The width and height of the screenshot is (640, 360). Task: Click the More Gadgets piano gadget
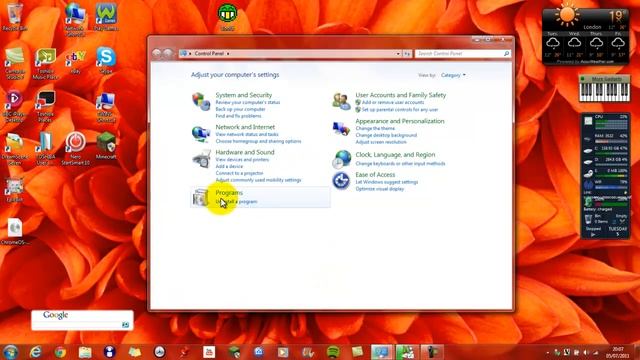(604, 89)
